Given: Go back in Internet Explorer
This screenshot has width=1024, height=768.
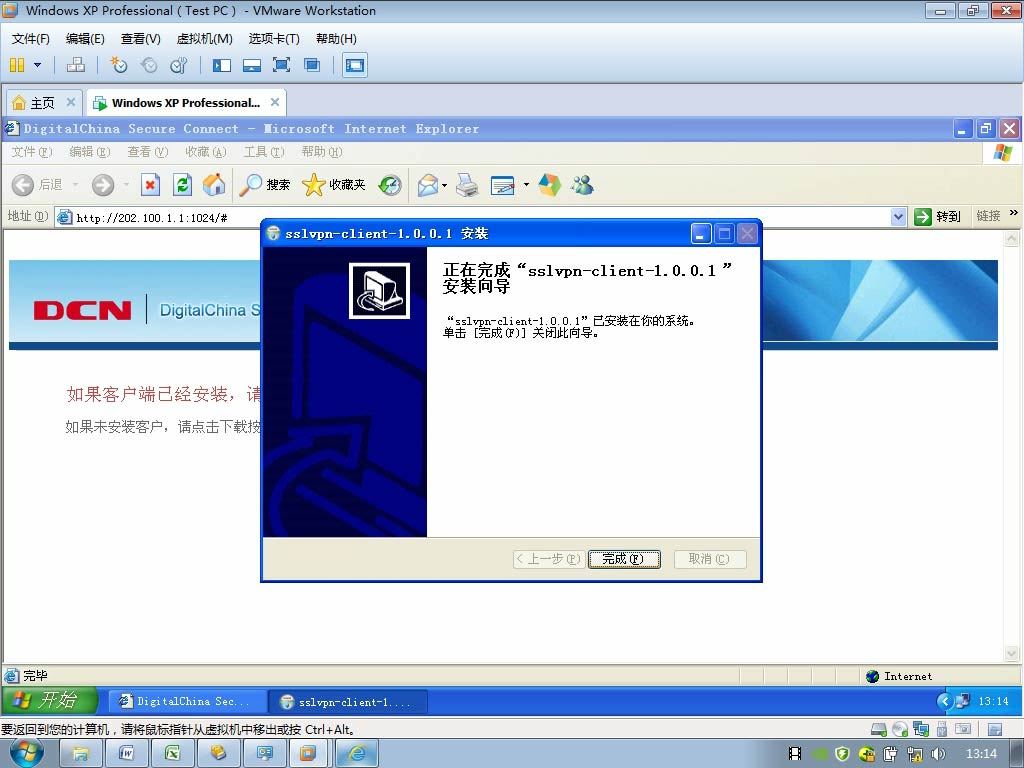Looking at the screenshot, I should 37,185.
